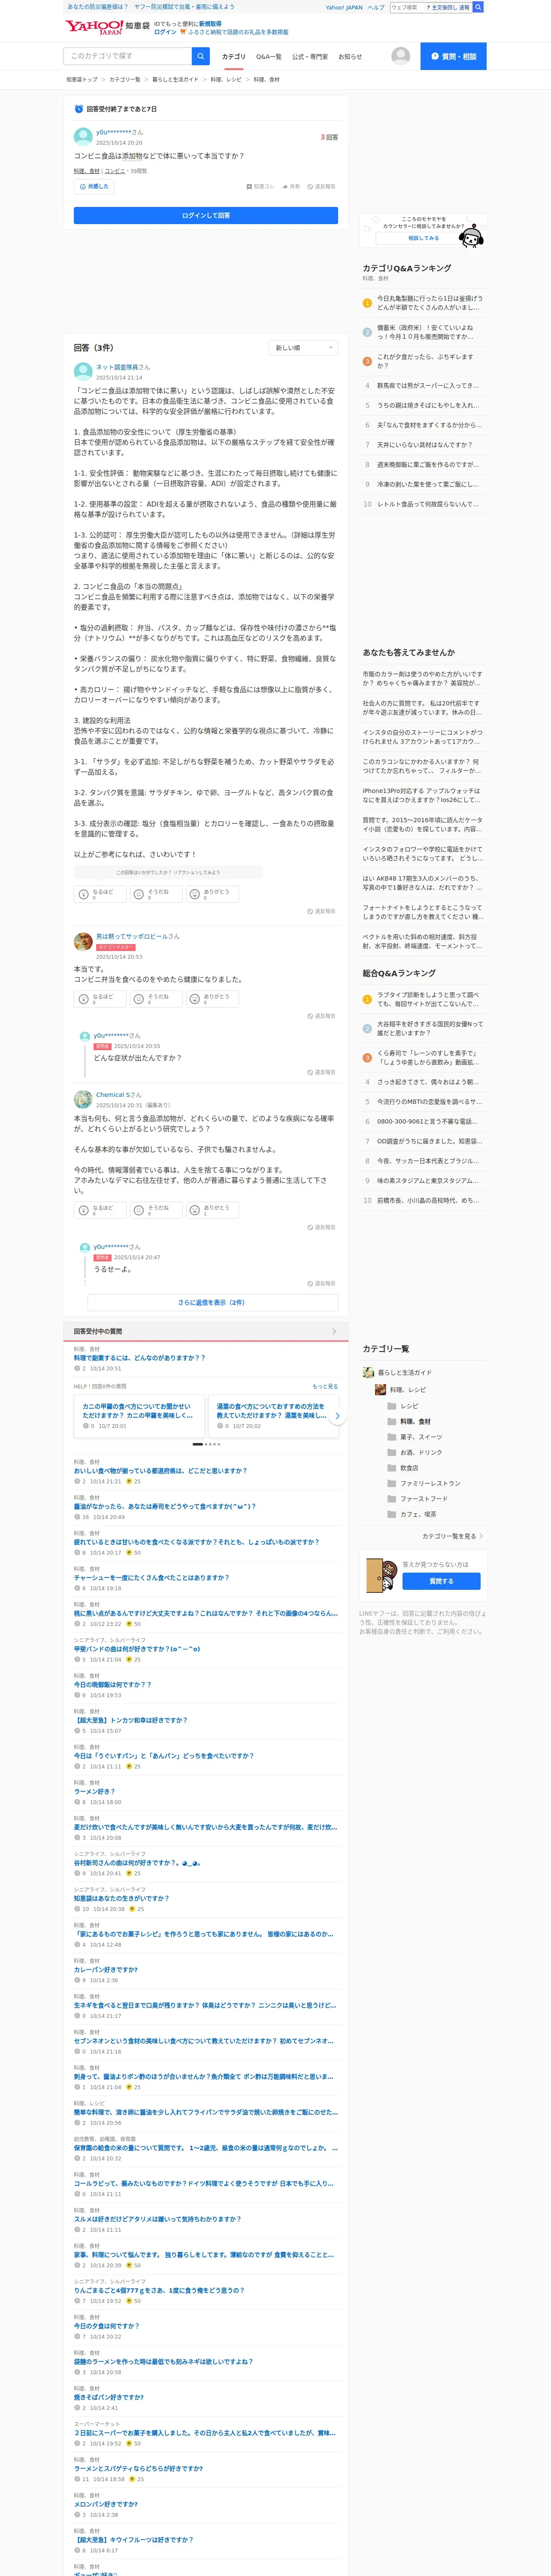The image size is (551, 2576).
Task: Click the ヘルプ link at top
Action: coord(375,7)
